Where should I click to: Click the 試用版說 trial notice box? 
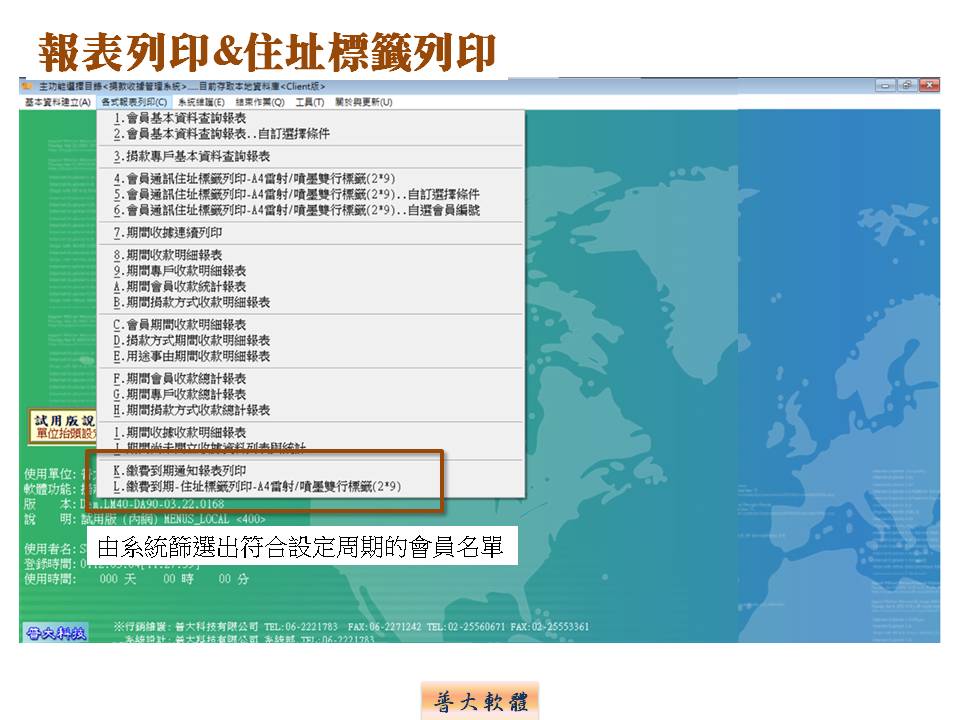(x=62, y=426)
